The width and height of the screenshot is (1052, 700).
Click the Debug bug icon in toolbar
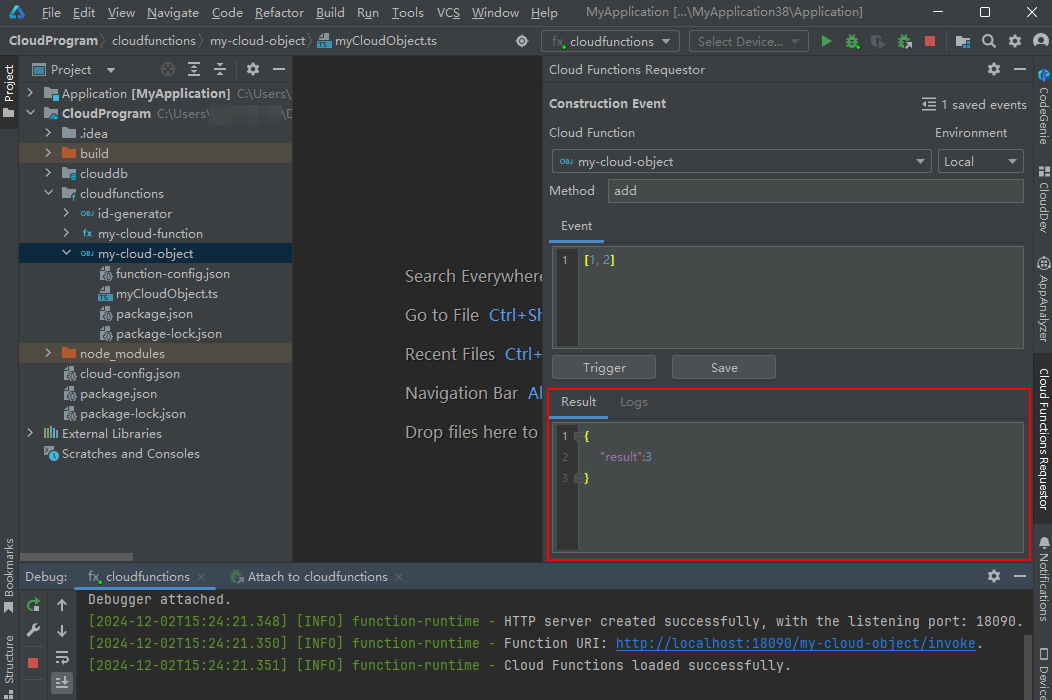coord(852,41)
